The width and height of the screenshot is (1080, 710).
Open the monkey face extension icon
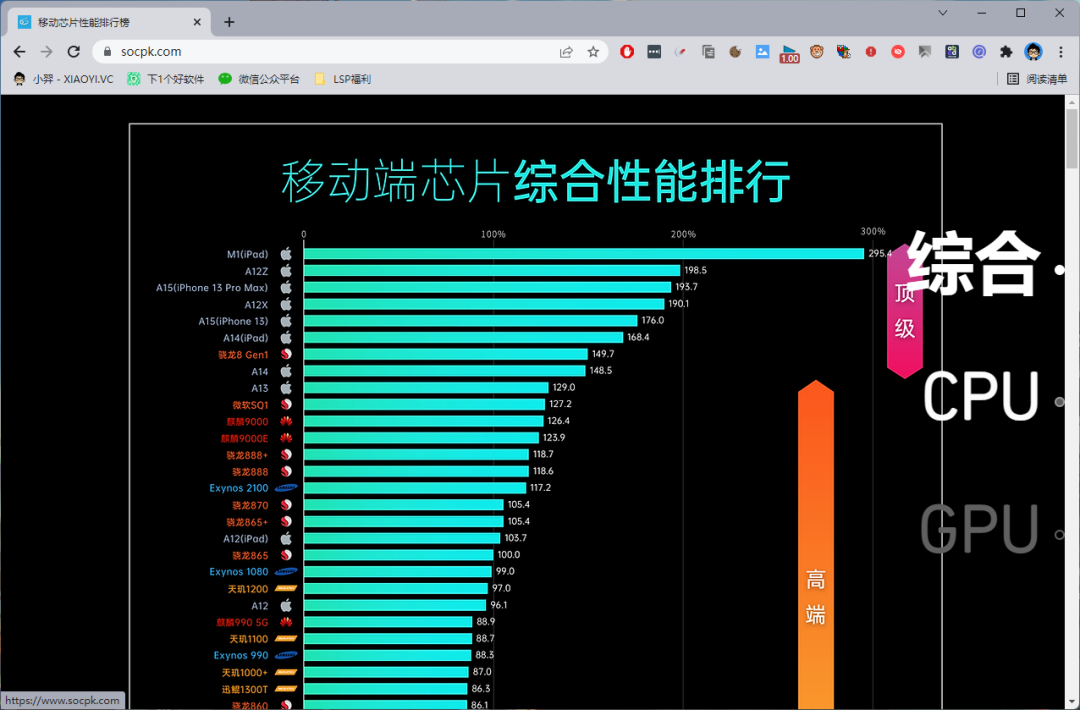coord(817,52)
